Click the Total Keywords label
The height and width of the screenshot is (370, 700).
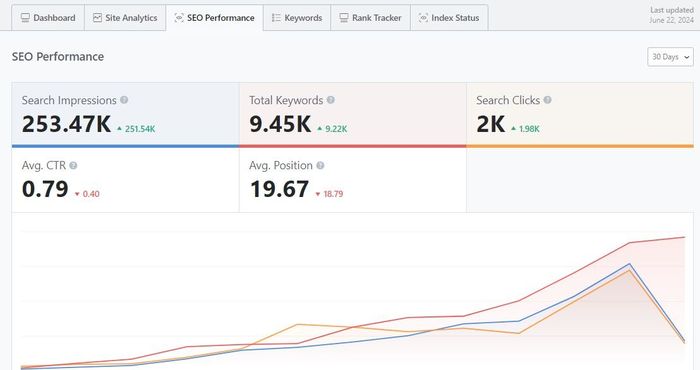pyautogui.click(x=286, y=100)
